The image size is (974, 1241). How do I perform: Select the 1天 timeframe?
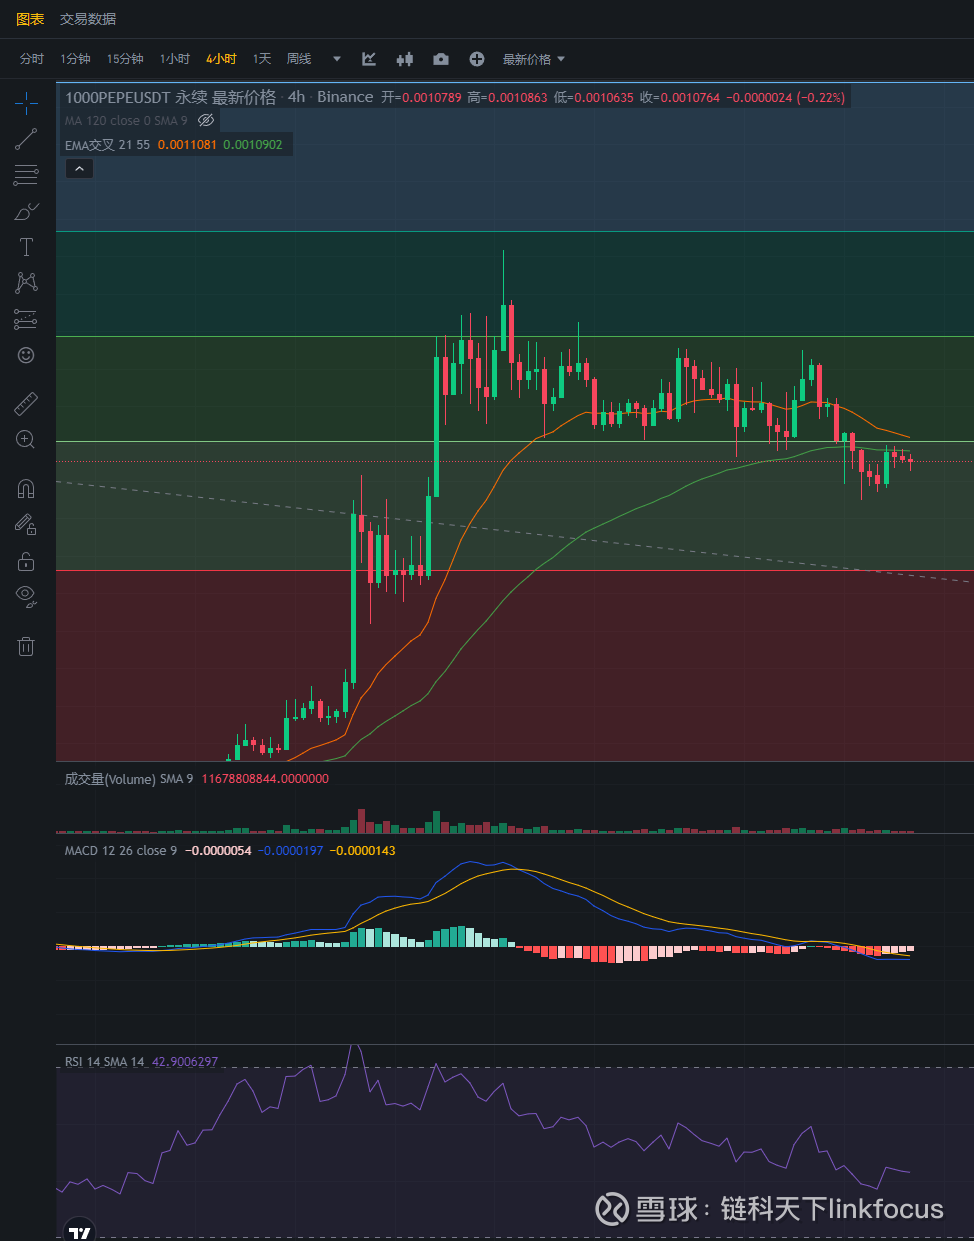click(262, 59)
